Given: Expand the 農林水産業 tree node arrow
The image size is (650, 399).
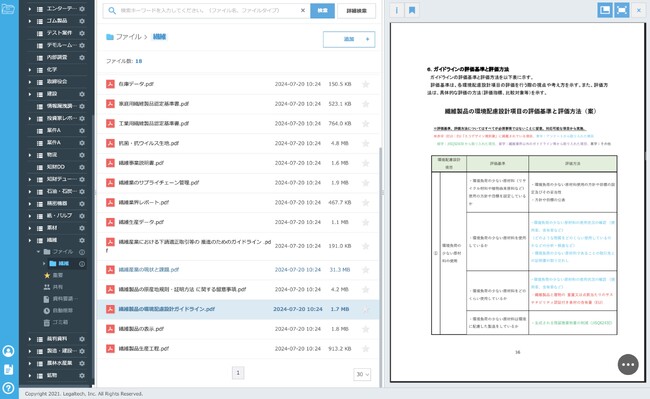Looking at the screenshot, I should click(30, 363).
